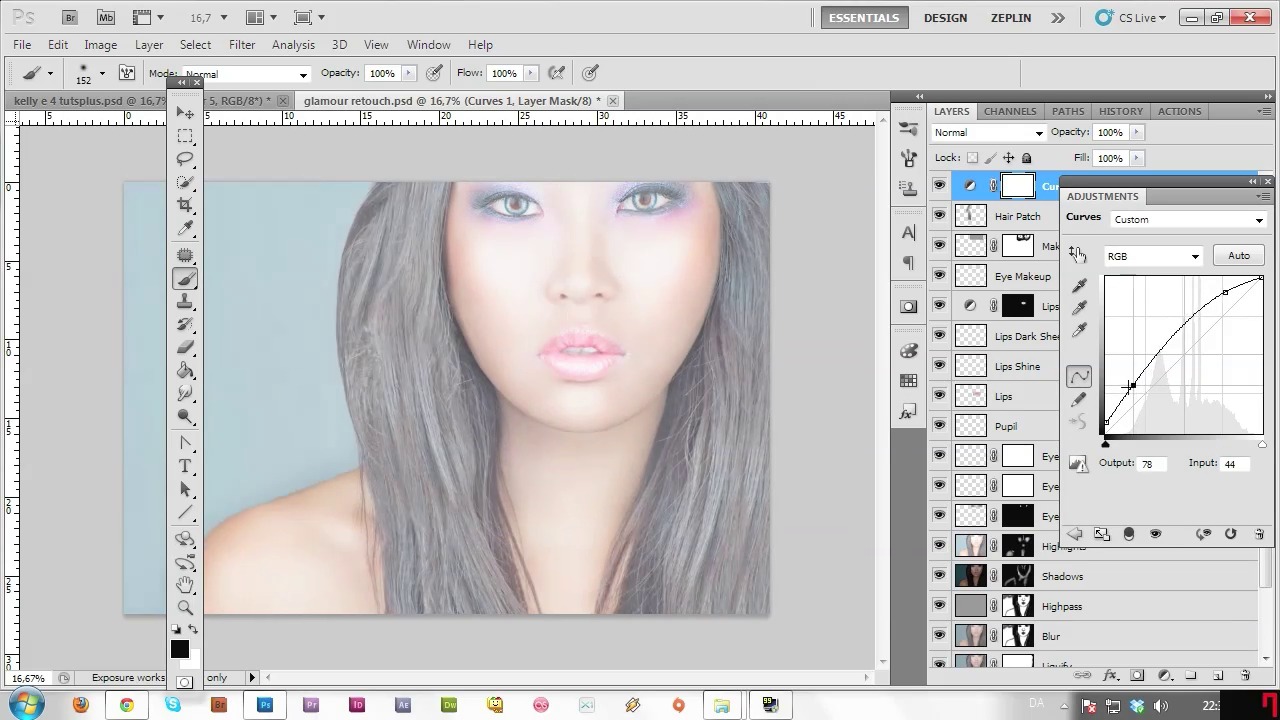Select the Clone Stamp tool

point(185,302)
